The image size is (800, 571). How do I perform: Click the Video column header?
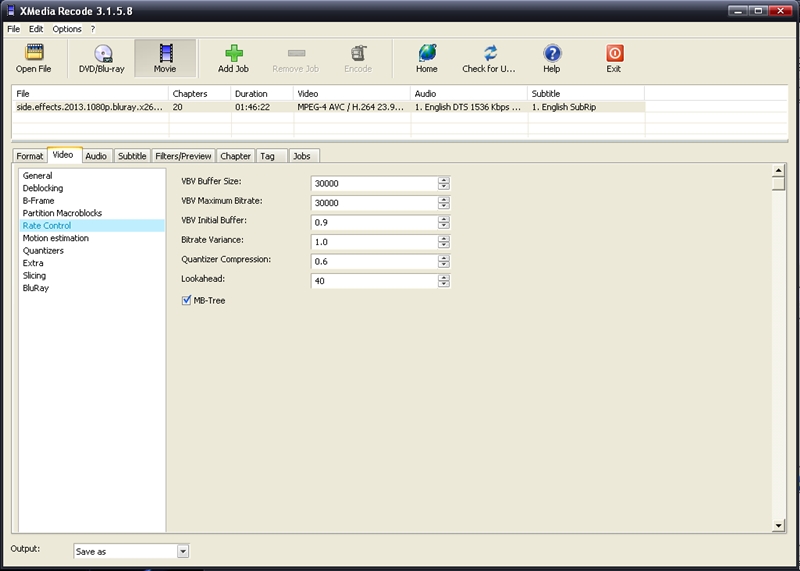coord(352,94)
